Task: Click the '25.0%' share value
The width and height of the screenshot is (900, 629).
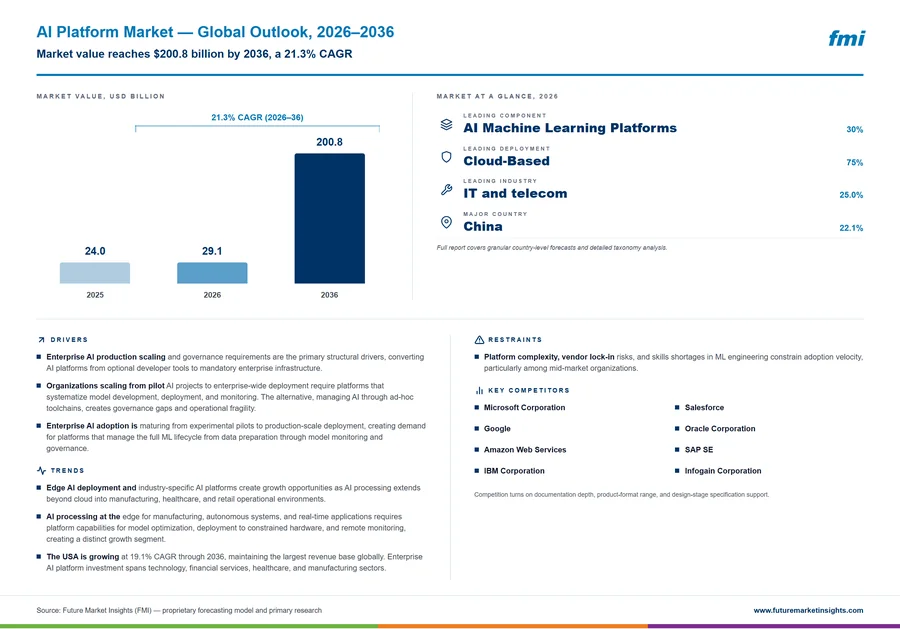Action: point(851,195)
